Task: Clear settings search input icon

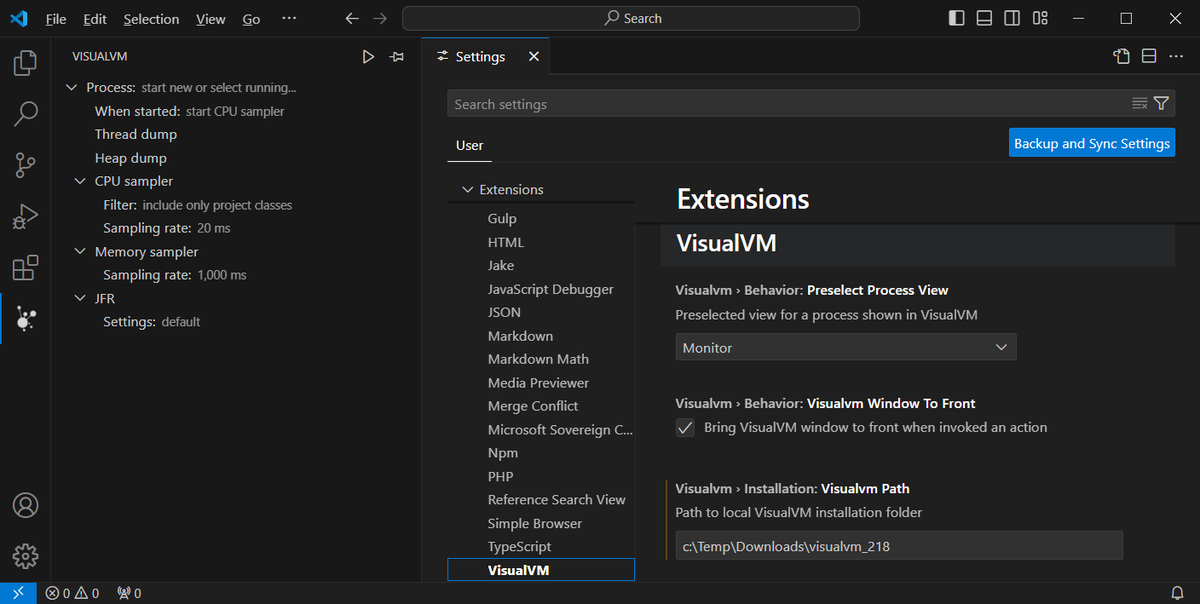Action: 1139,103
